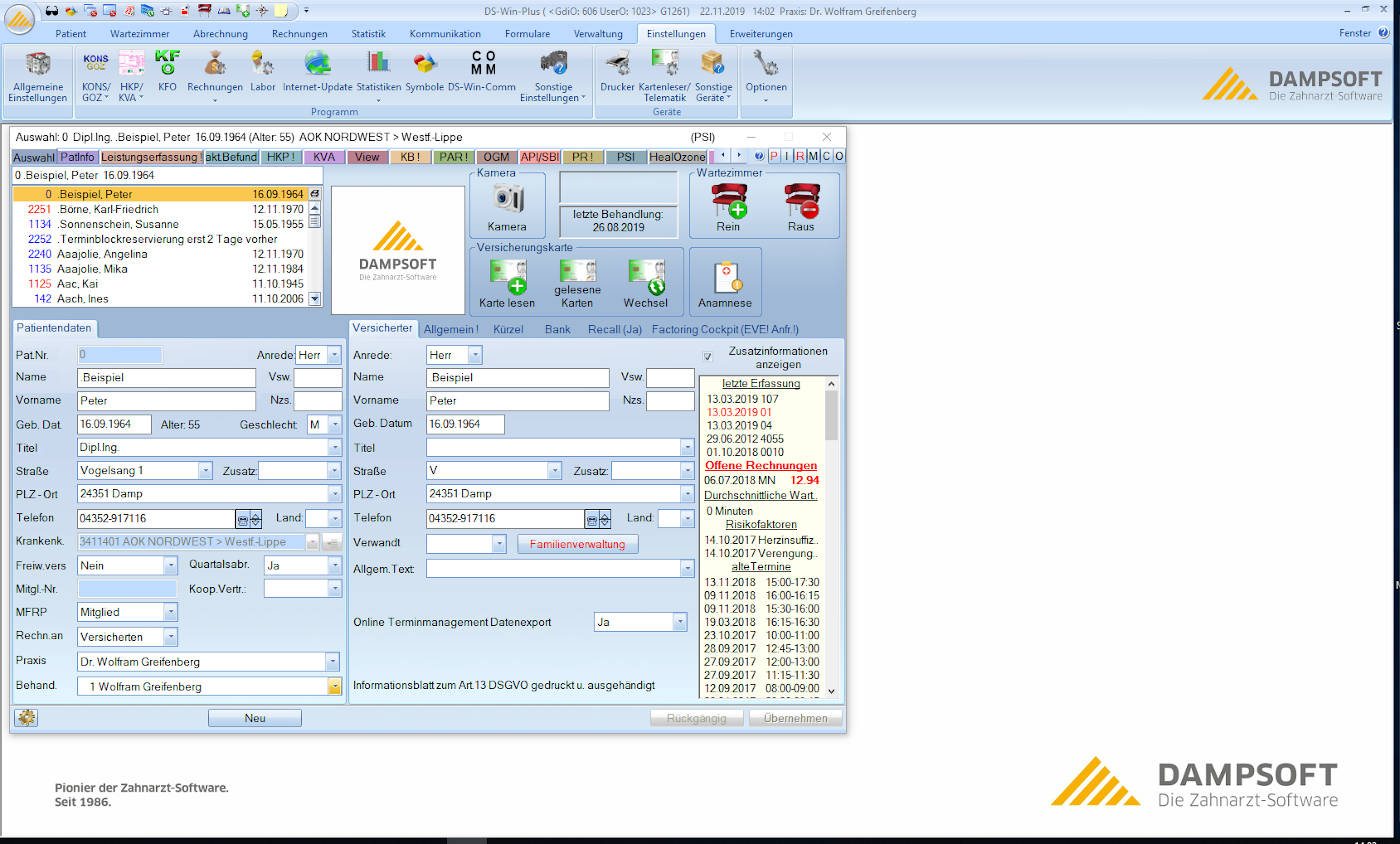Viewport: 1400px width, 844px height.
Task: Switch to the Abrechnung ribbon tab
Action: click(220, 33)
